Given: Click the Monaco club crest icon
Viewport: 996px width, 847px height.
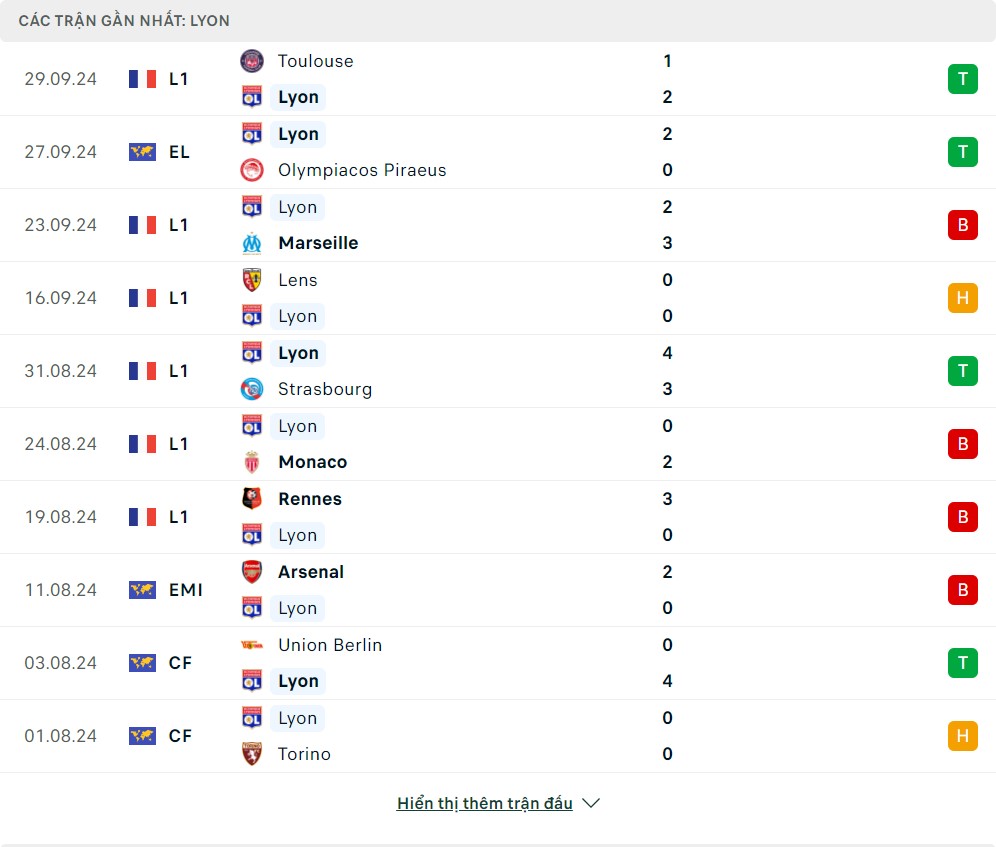Looking at the screenshot, I should [x=252, y=462].
